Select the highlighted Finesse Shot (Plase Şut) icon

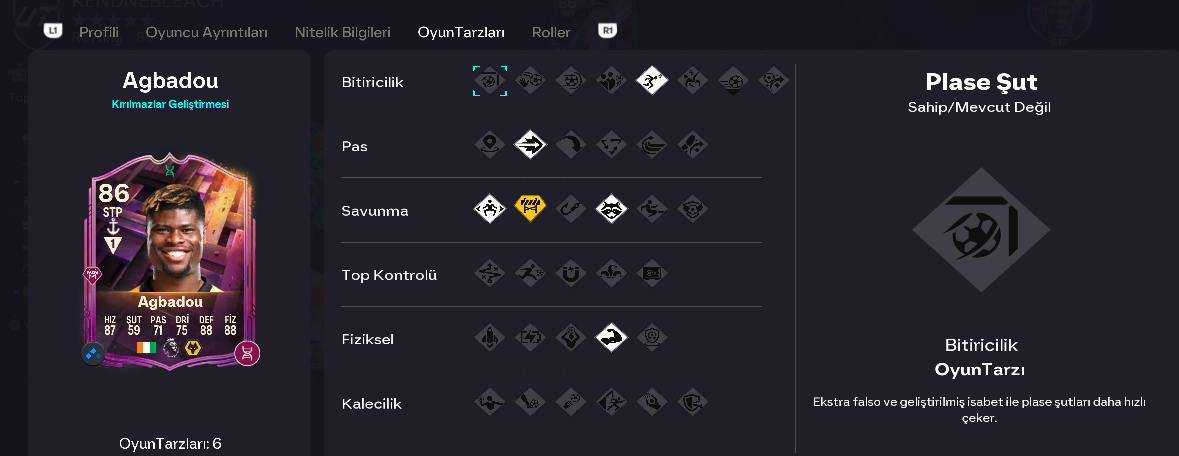click(x=489, y=81)
